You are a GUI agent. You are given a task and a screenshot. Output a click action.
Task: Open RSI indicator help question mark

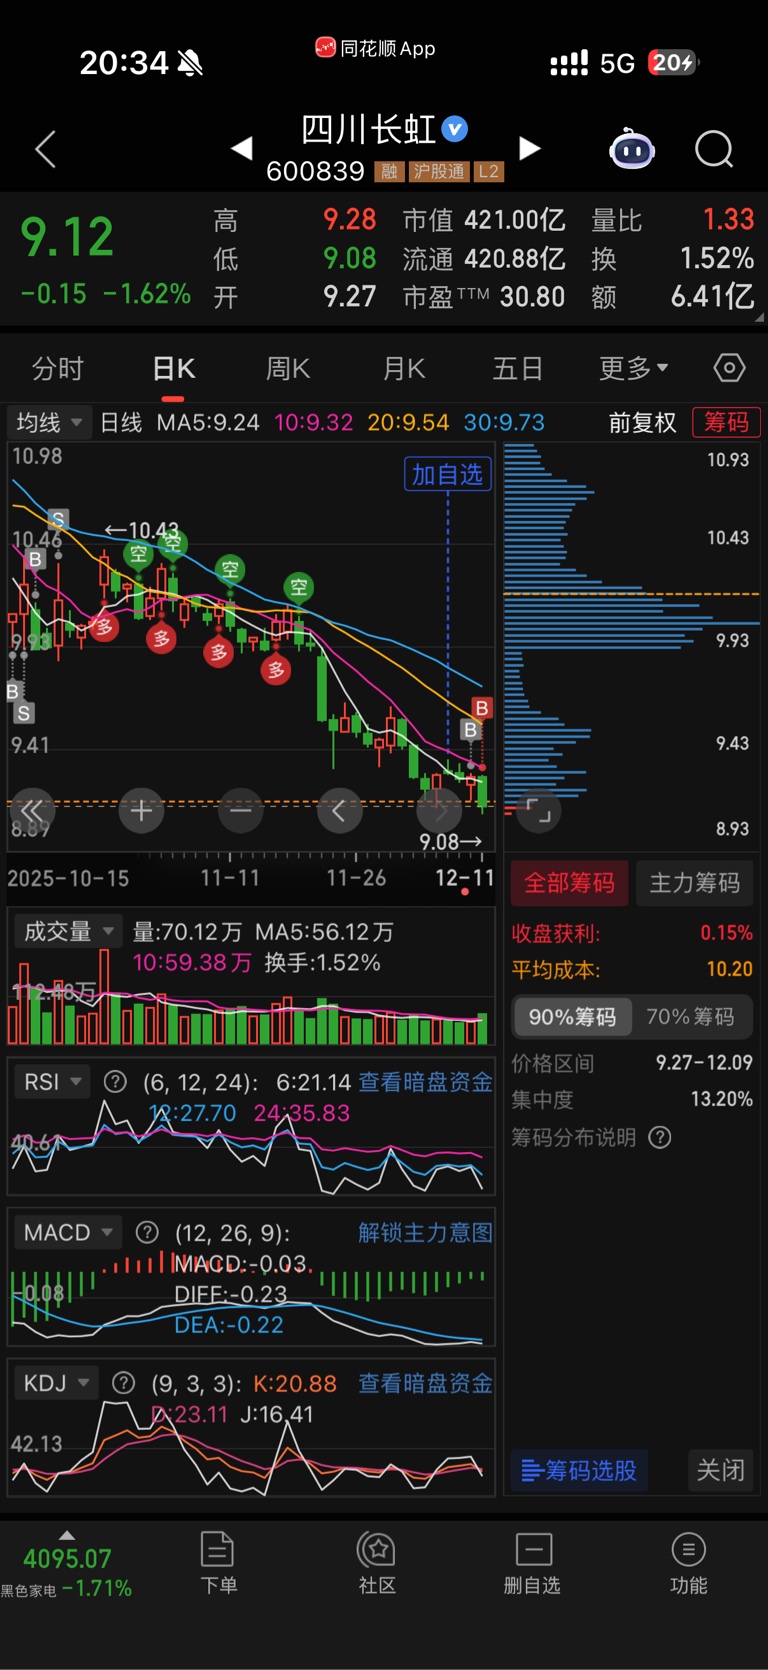(115, 1082)
